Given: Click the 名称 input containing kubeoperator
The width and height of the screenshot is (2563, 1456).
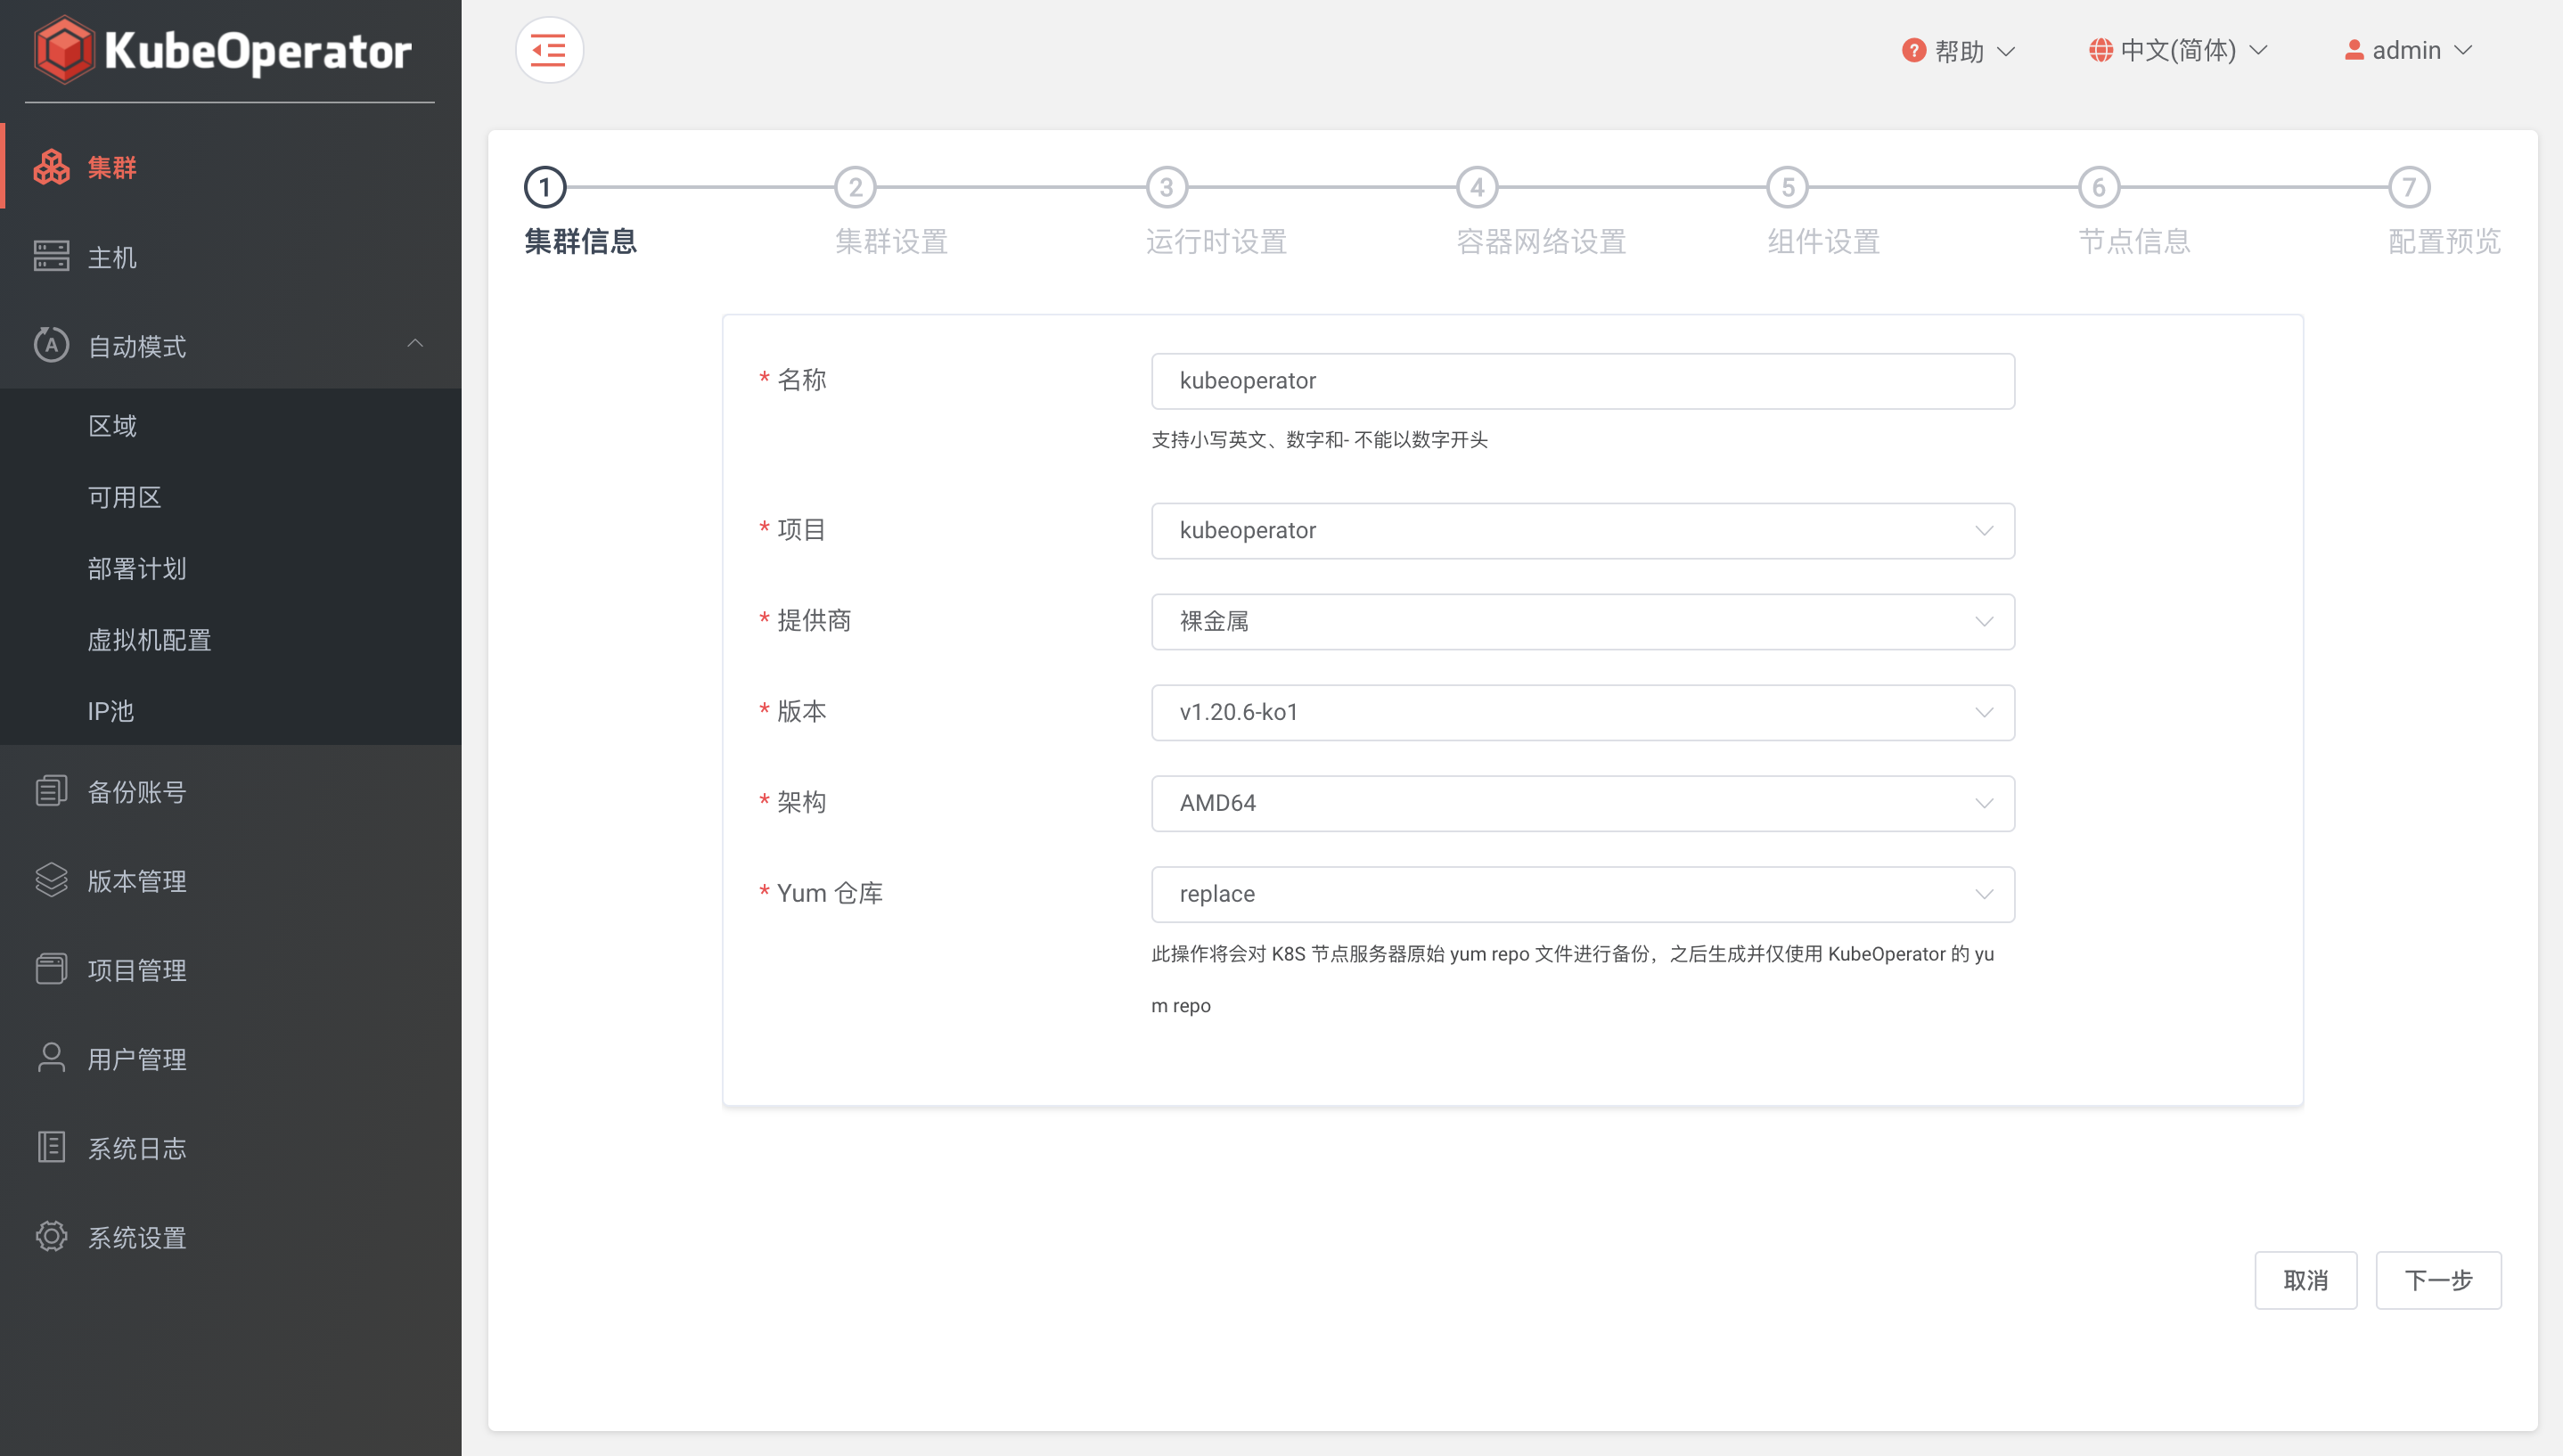Looking at the screenshot, I should [x=1581, y=380].
